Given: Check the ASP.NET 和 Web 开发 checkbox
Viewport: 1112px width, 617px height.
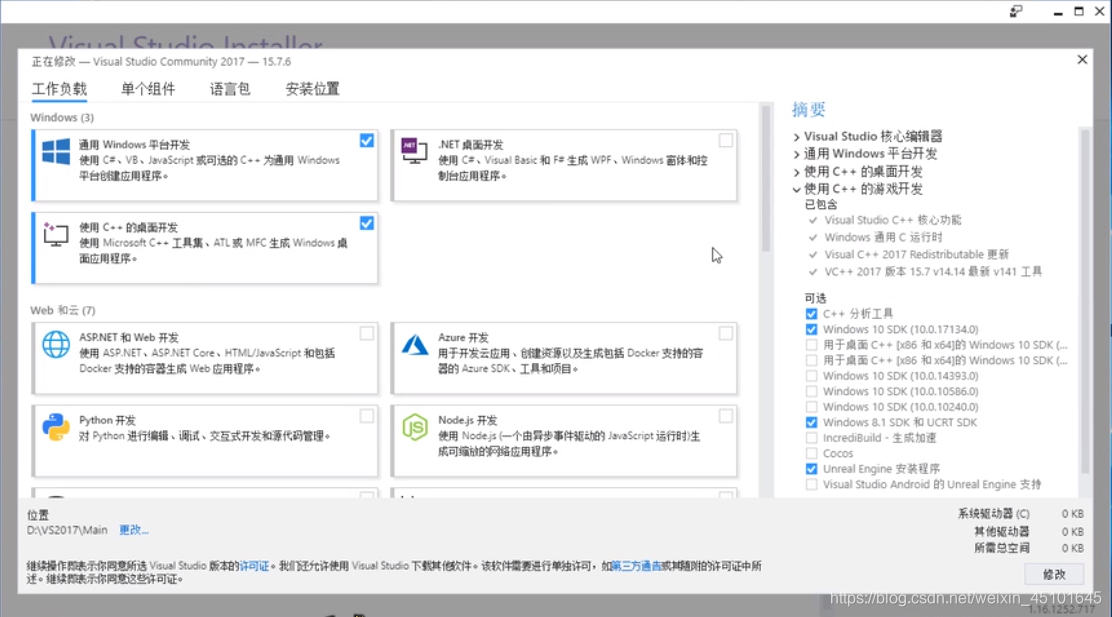Looking at the screenshot, I should (367, 333).
